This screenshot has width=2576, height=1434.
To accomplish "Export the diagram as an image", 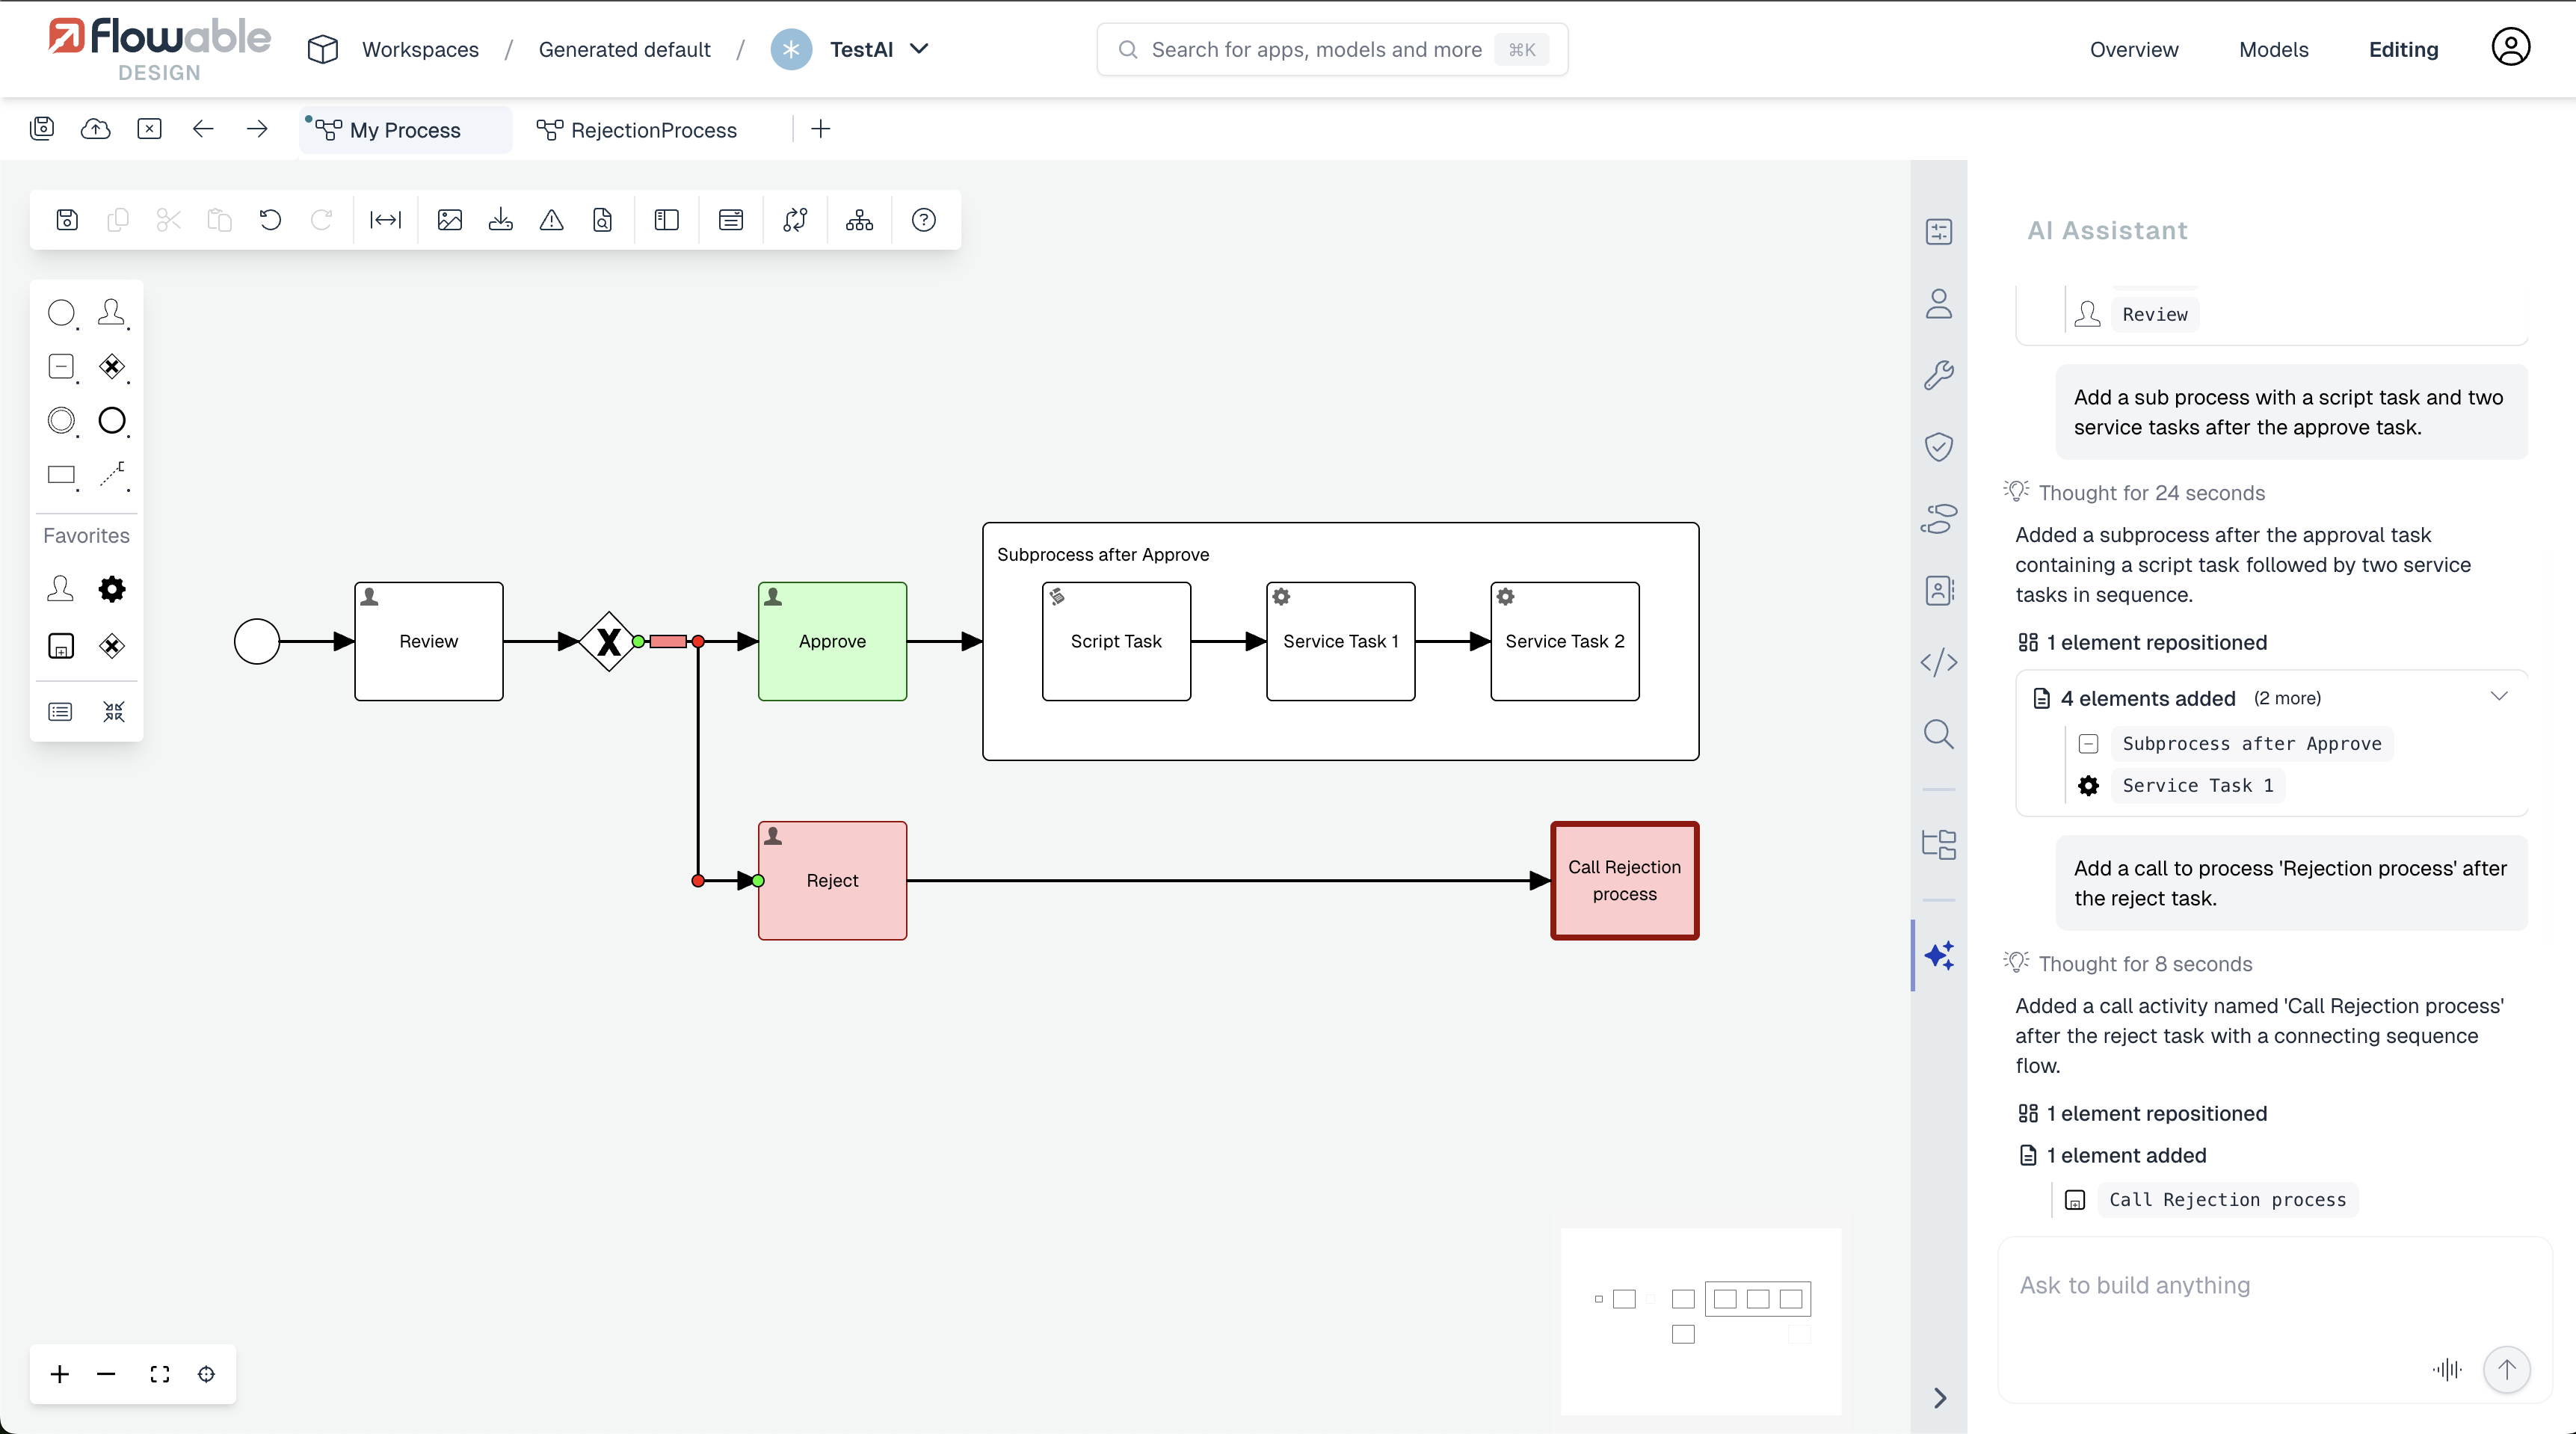I will tap(449, 220).
